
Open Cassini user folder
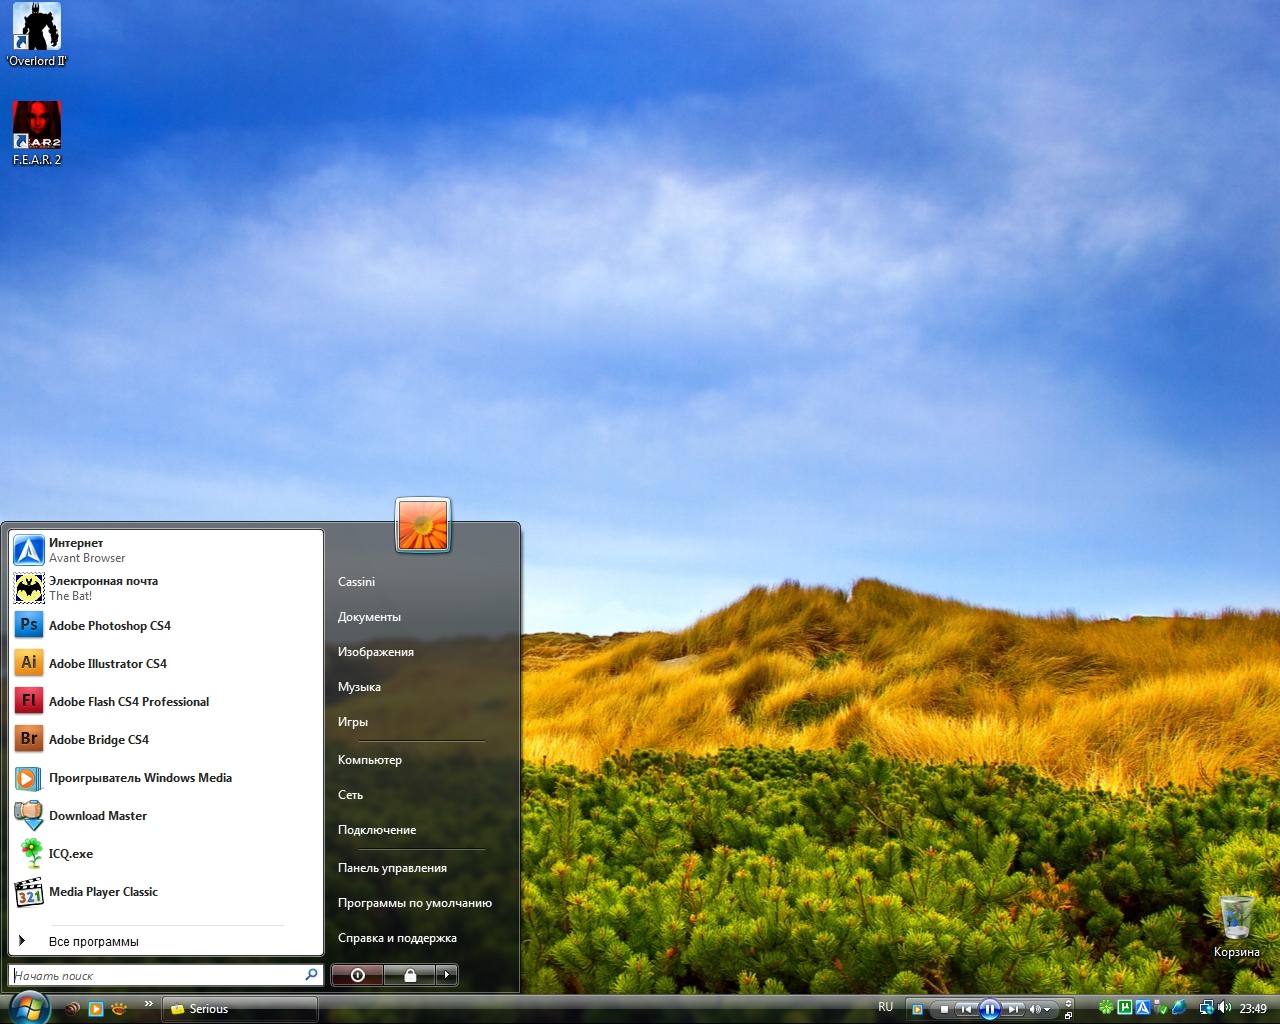(x=356, y=582)
